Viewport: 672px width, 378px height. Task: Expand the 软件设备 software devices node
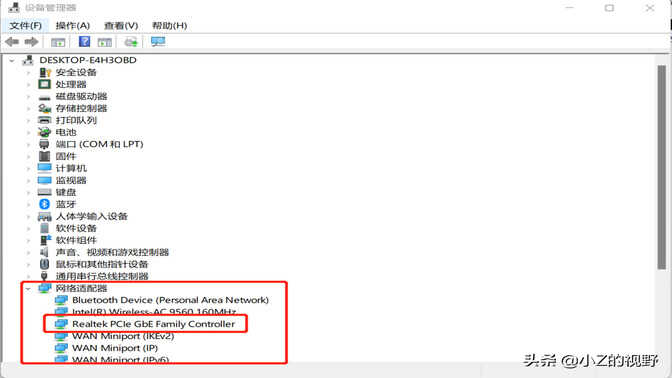tap(28, 228)
